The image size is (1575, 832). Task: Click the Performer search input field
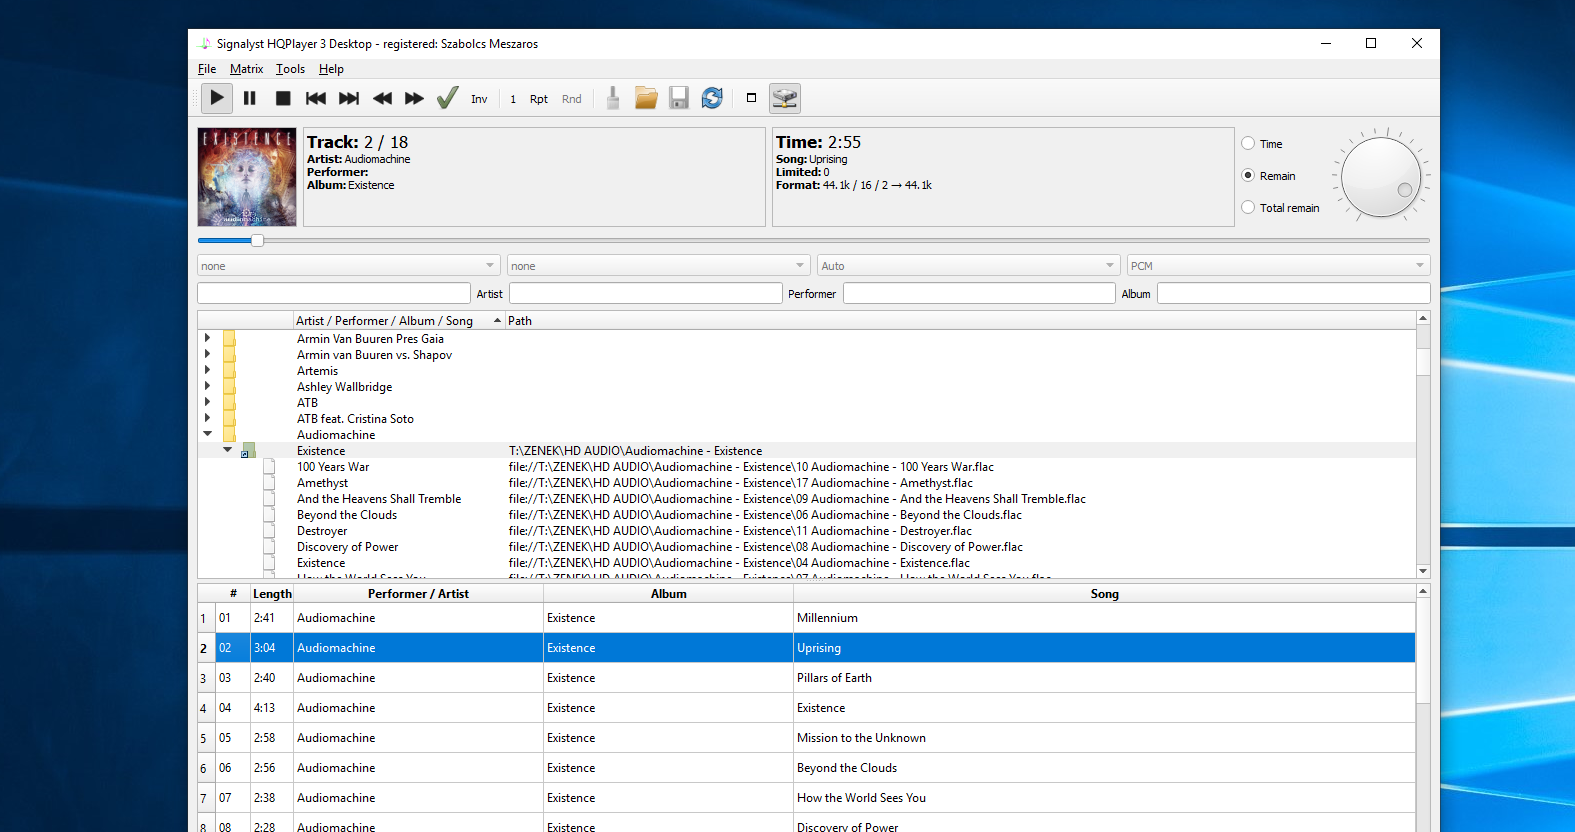tap(979, 293)
